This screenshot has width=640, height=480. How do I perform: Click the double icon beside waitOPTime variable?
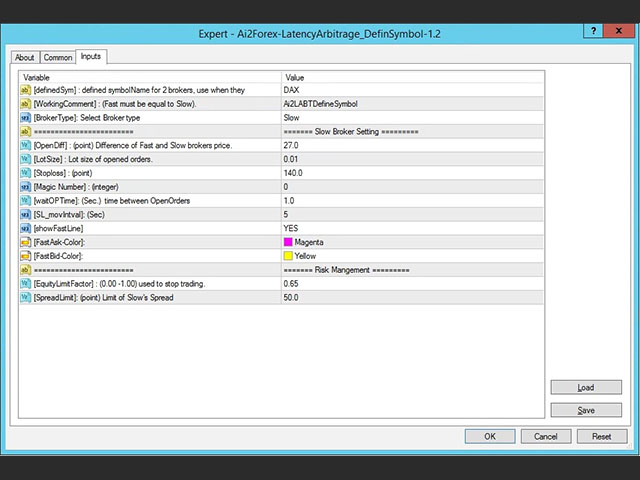point(25,201)
